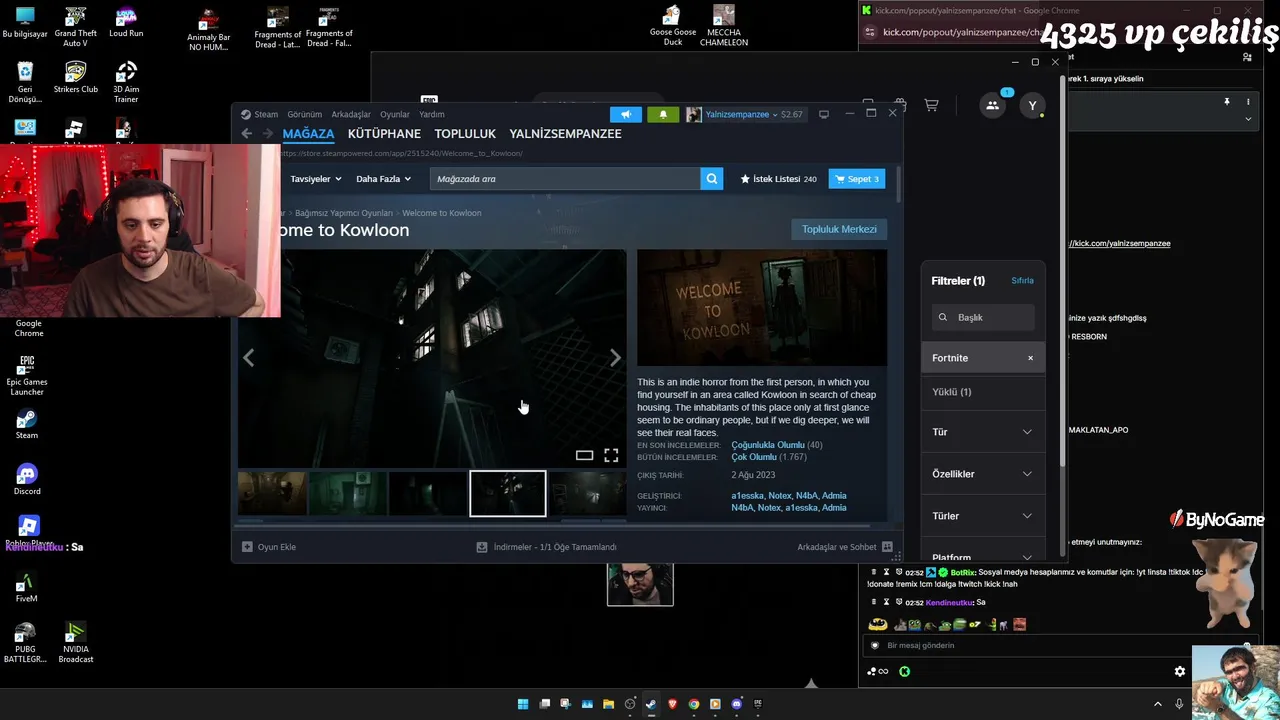Open Friends and Chat icon in Steam
This screenshot has width=1280, height=720.
point(887,547)
